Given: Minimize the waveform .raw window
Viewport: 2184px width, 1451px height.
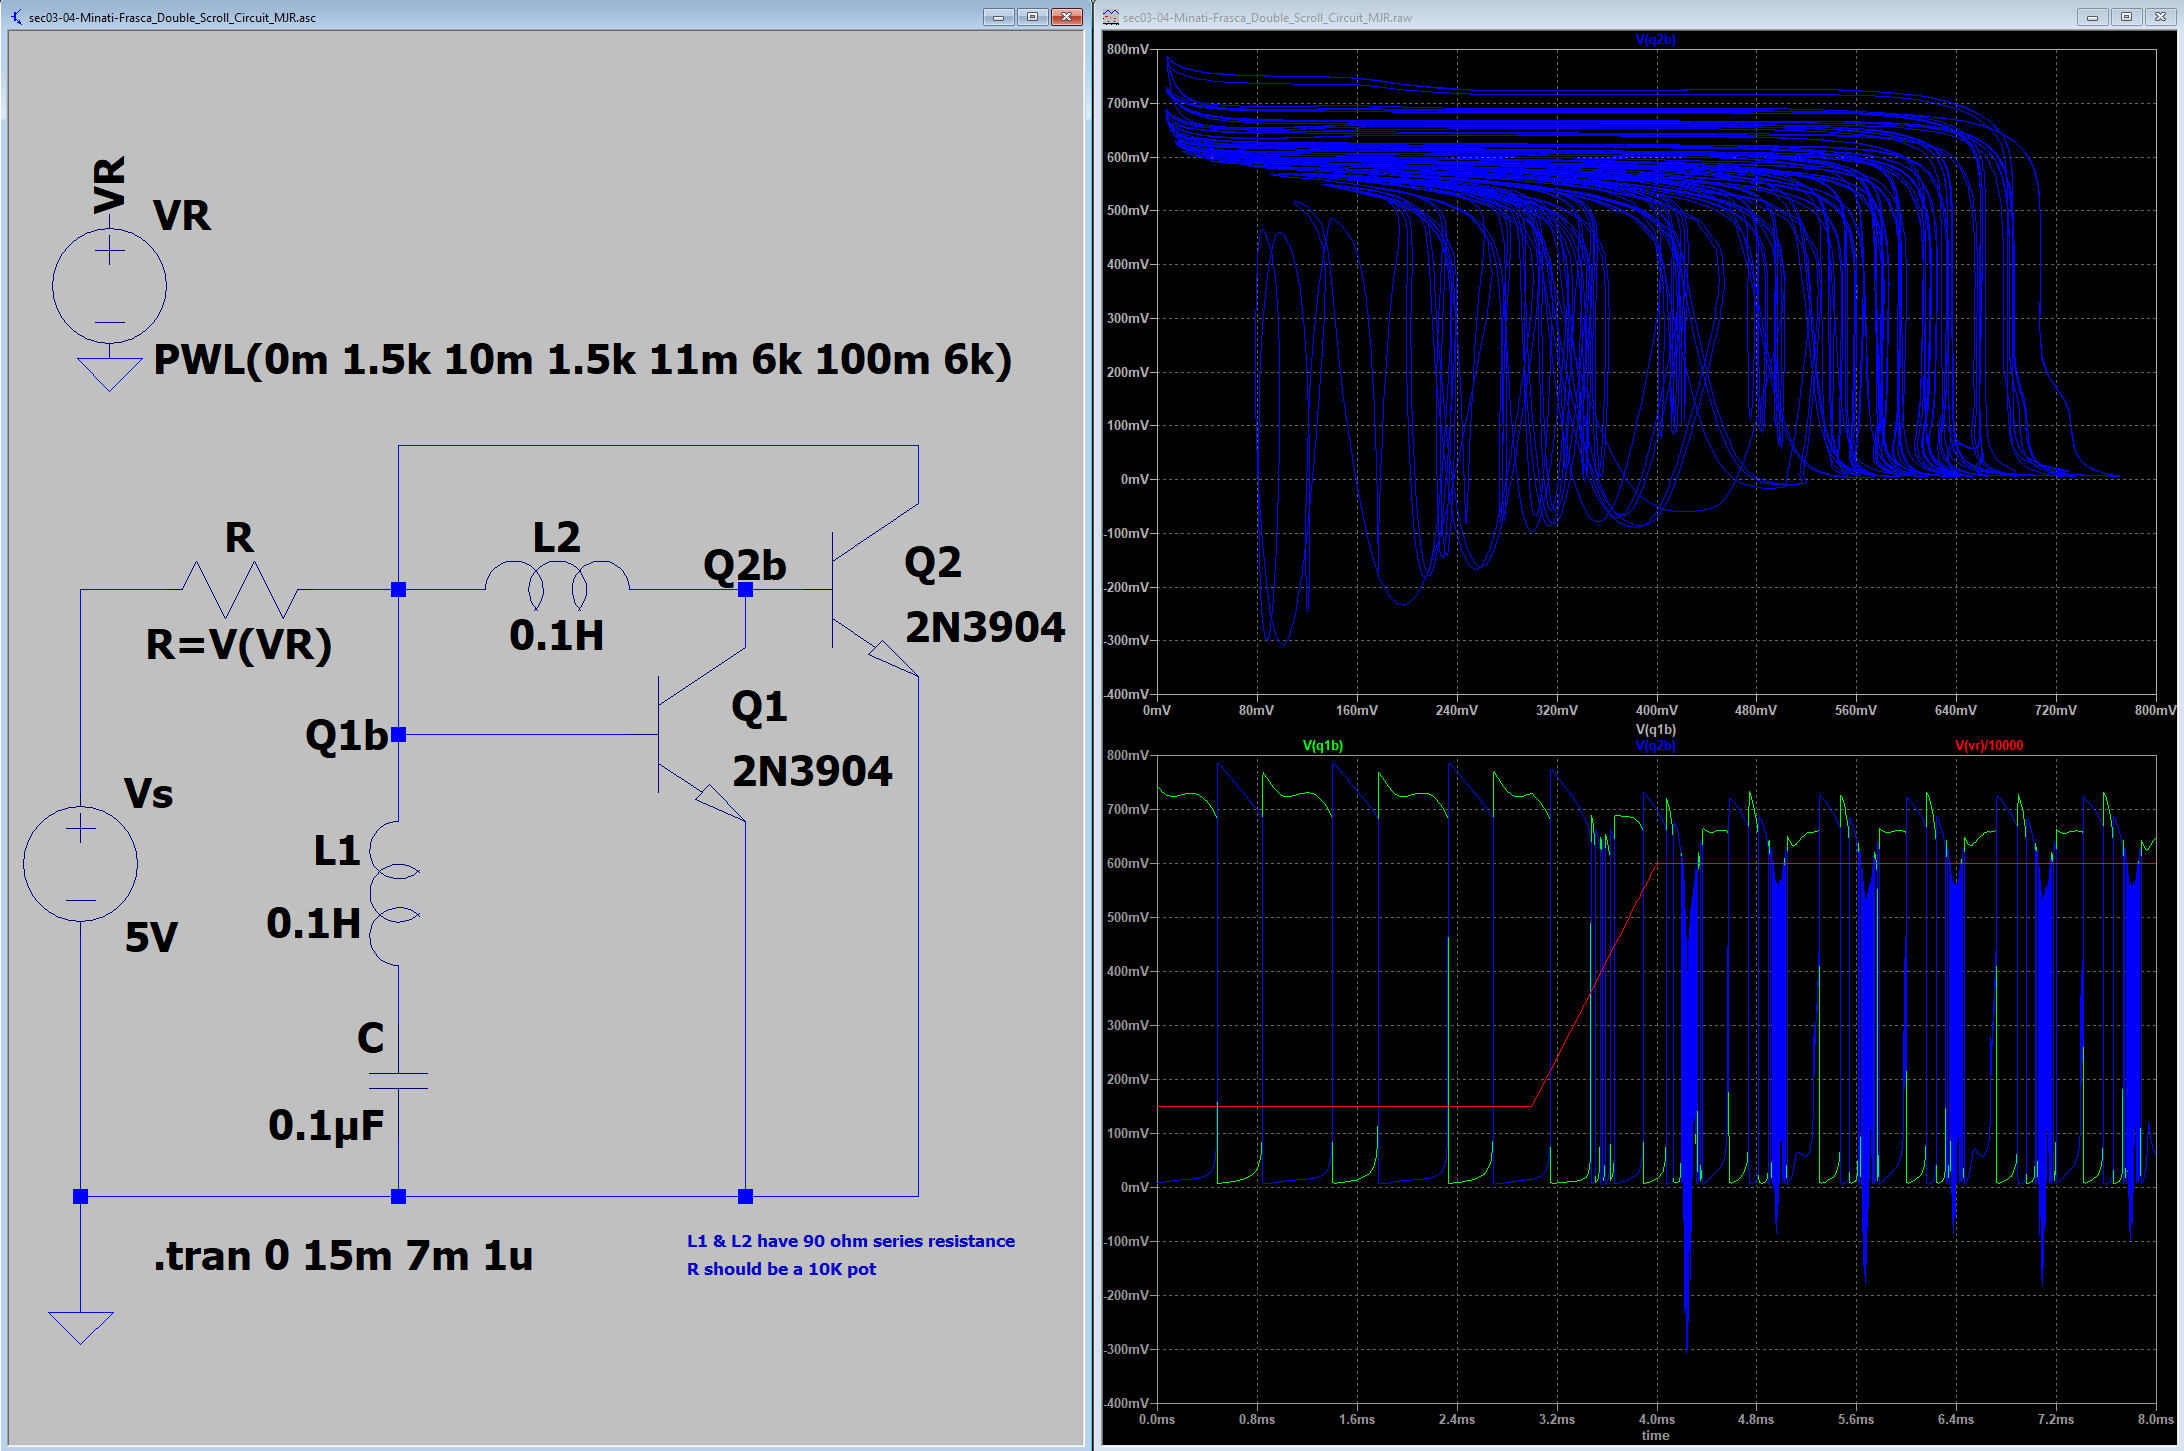Looking at the screenshot, I should coord(2091,17).
